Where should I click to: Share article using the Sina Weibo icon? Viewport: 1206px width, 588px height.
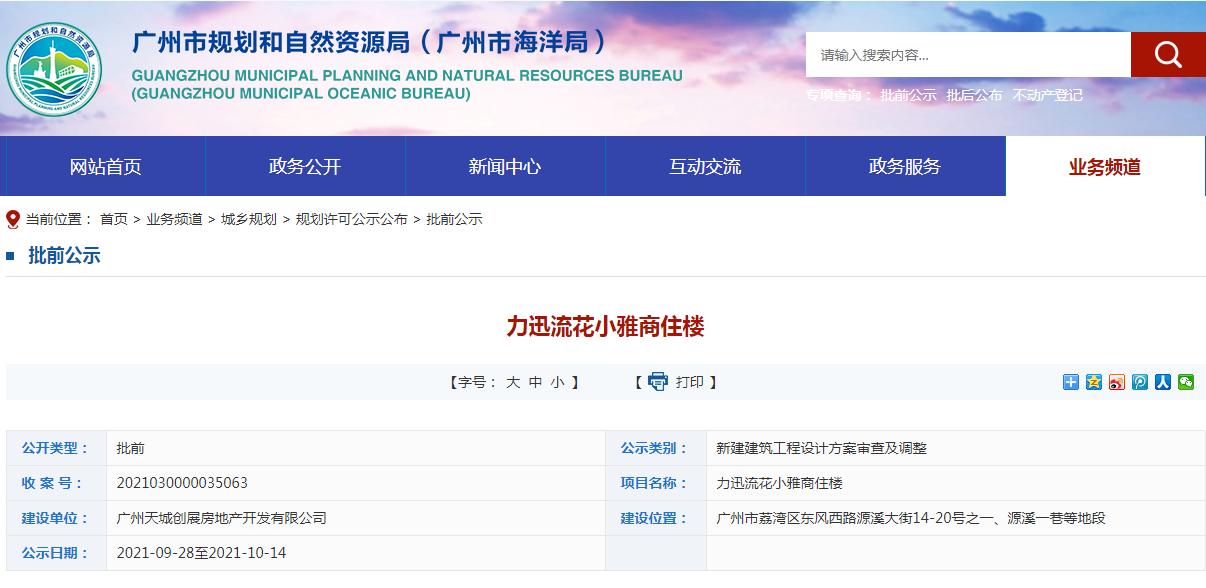[1117, 381]
